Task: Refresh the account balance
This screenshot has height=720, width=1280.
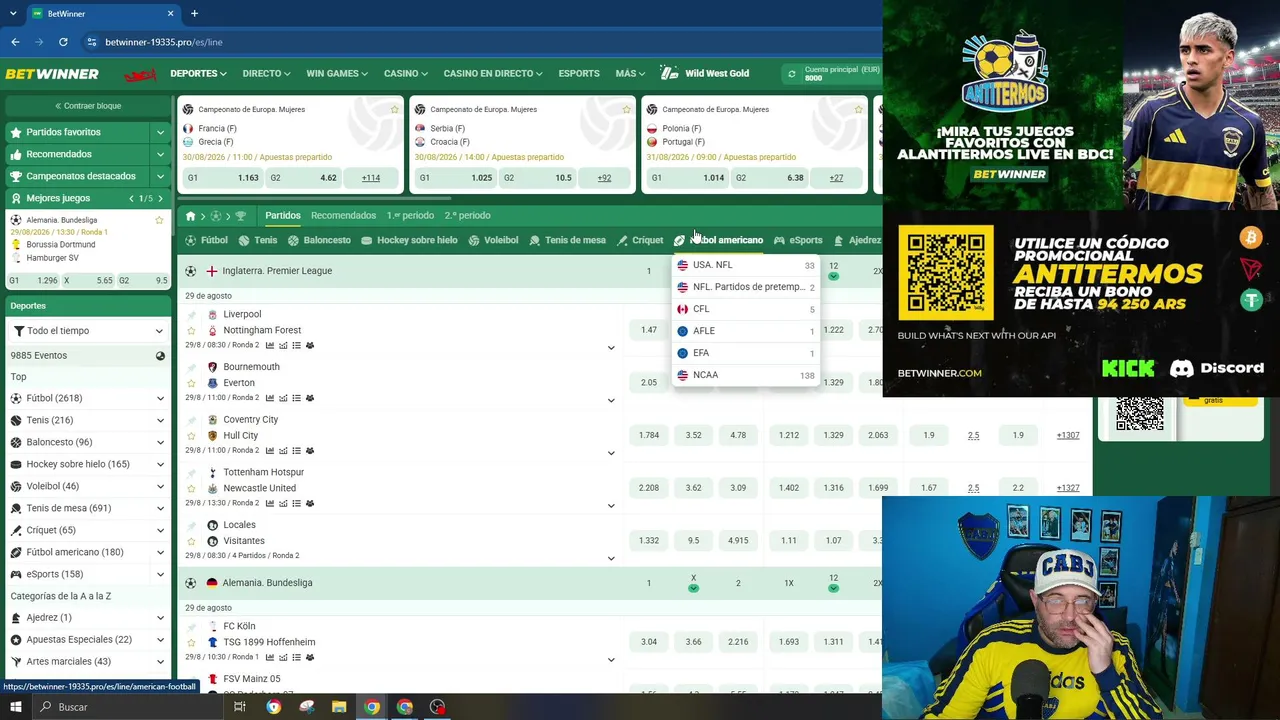Action: tap(792, 74)
